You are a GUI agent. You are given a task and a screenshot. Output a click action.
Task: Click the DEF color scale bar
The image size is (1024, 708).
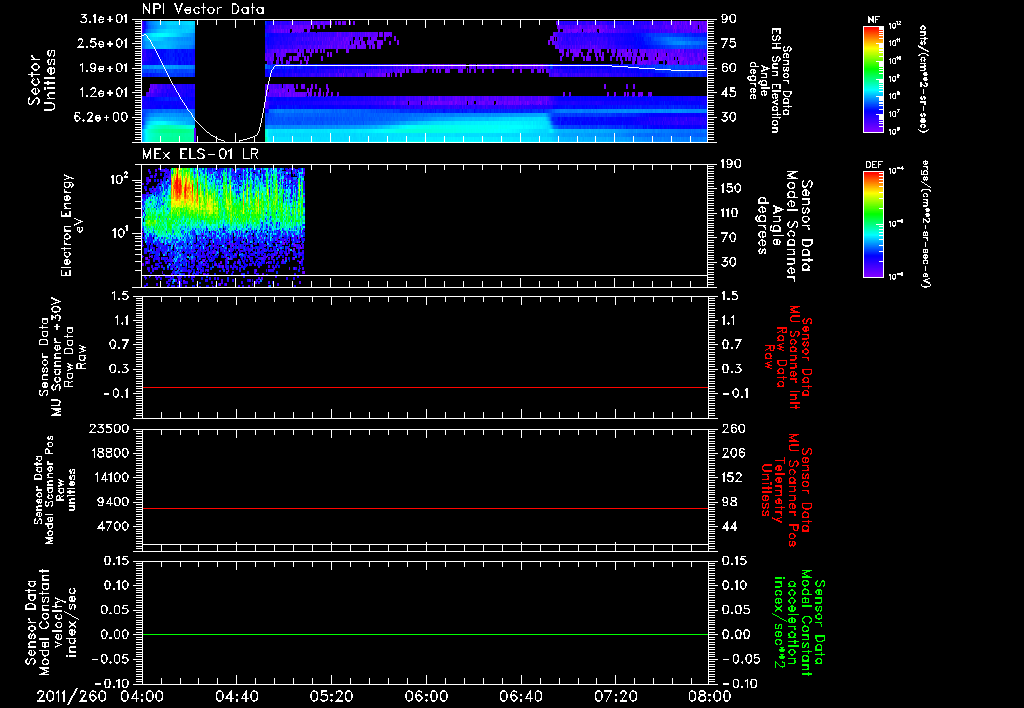pos(874,223)
